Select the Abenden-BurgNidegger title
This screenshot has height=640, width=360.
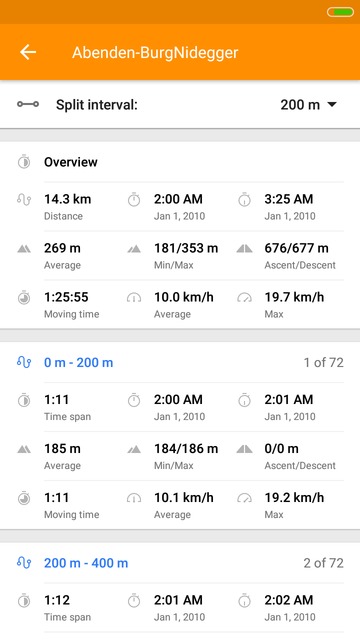pos(155,53)
